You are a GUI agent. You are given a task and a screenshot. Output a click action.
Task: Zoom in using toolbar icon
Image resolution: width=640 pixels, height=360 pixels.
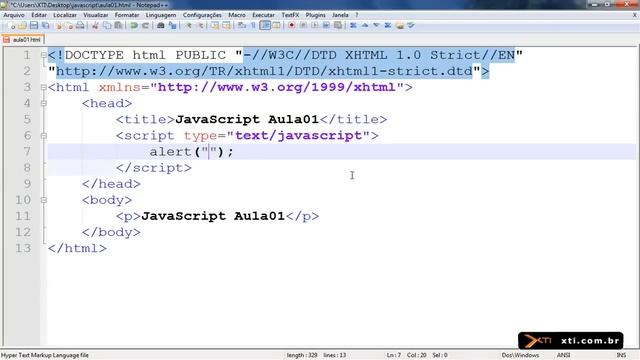[189, 25]
